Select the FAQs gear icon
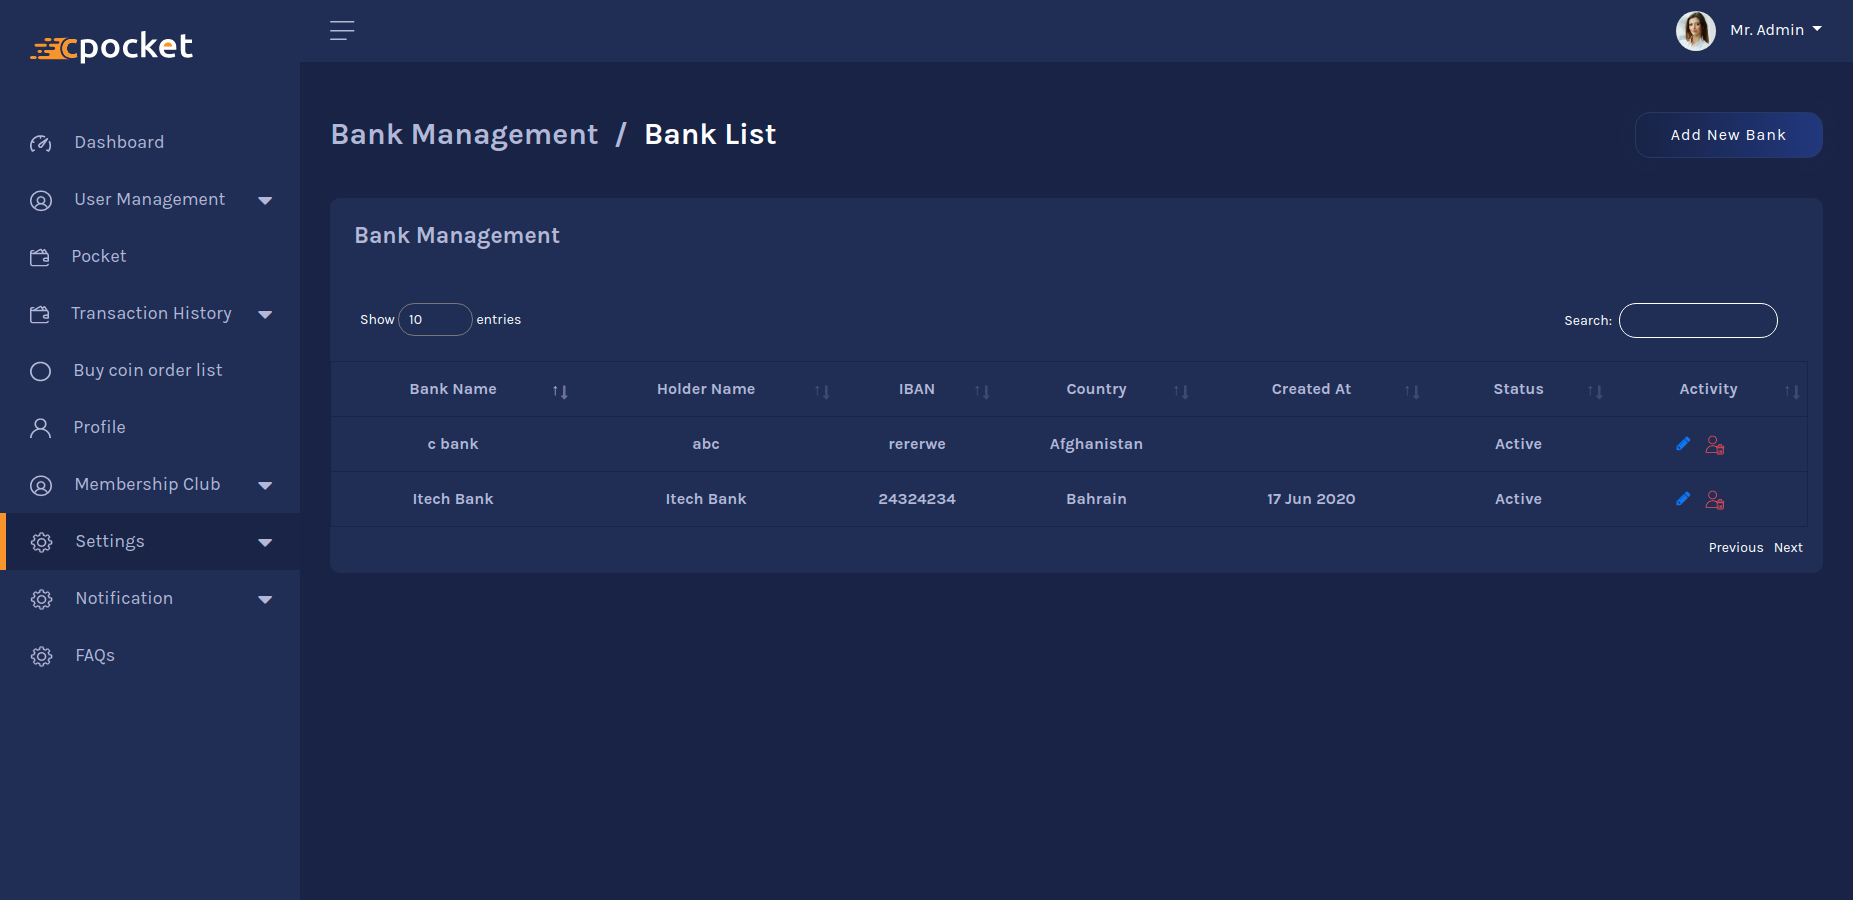 coord(41,656)
